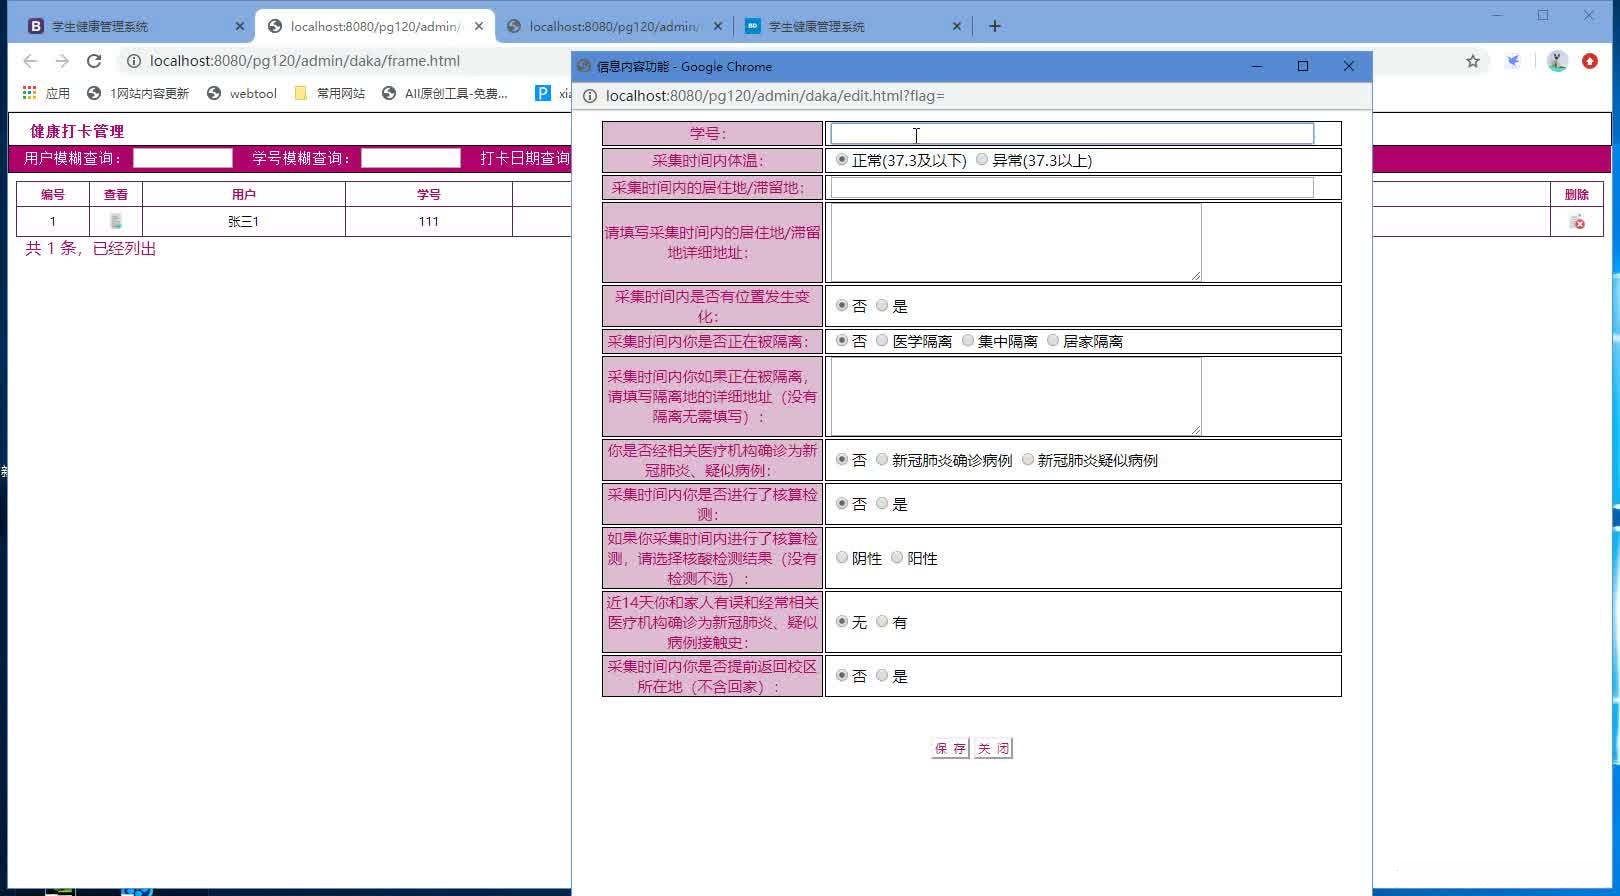Click the 用户模糊查询 search field

pos(183,158)
